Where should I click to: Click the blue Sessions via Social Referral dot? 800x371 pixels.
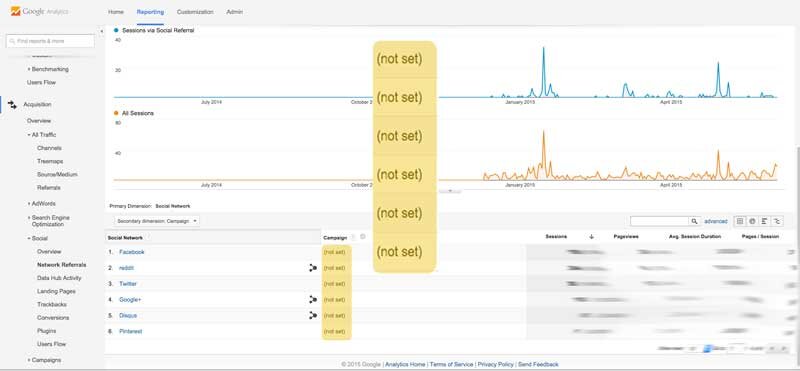pos(116,30)
